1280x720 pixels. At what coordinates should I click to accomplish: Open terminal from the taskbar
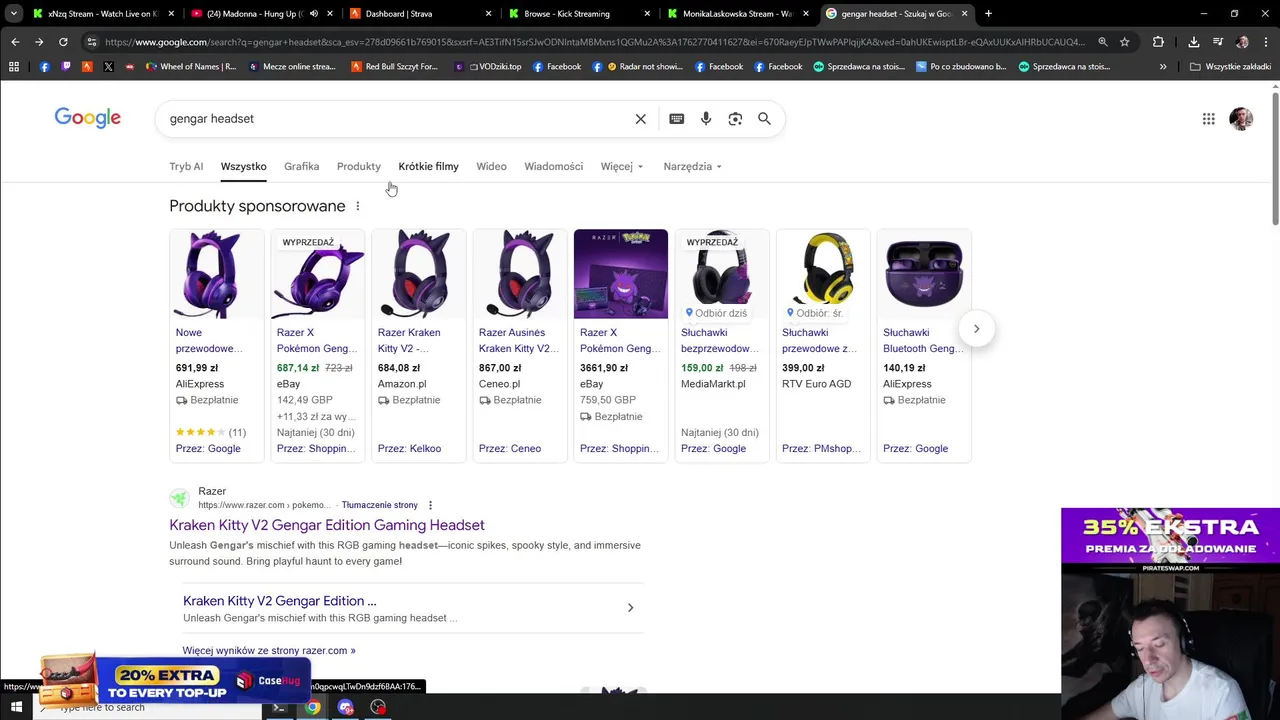(x=279, y=707)
